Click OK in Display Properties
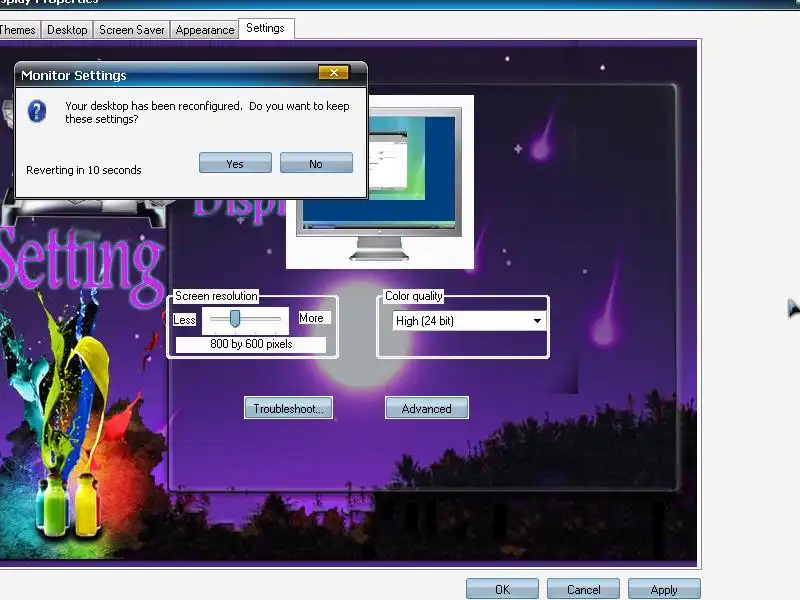Viewport: 800px width, 600px height. click(502, 589)
